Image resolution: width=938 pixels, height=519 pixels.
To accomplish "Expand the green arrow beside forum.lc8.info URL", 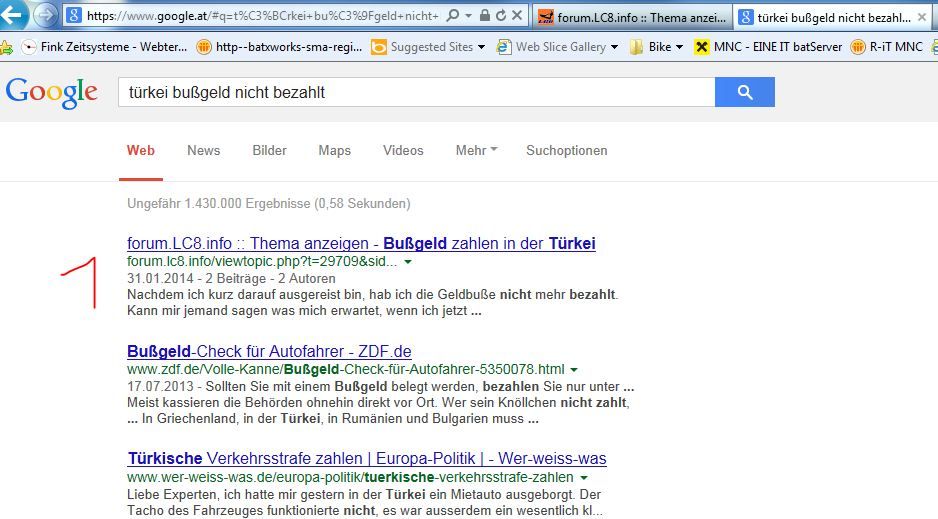I will tap(408, 262).
